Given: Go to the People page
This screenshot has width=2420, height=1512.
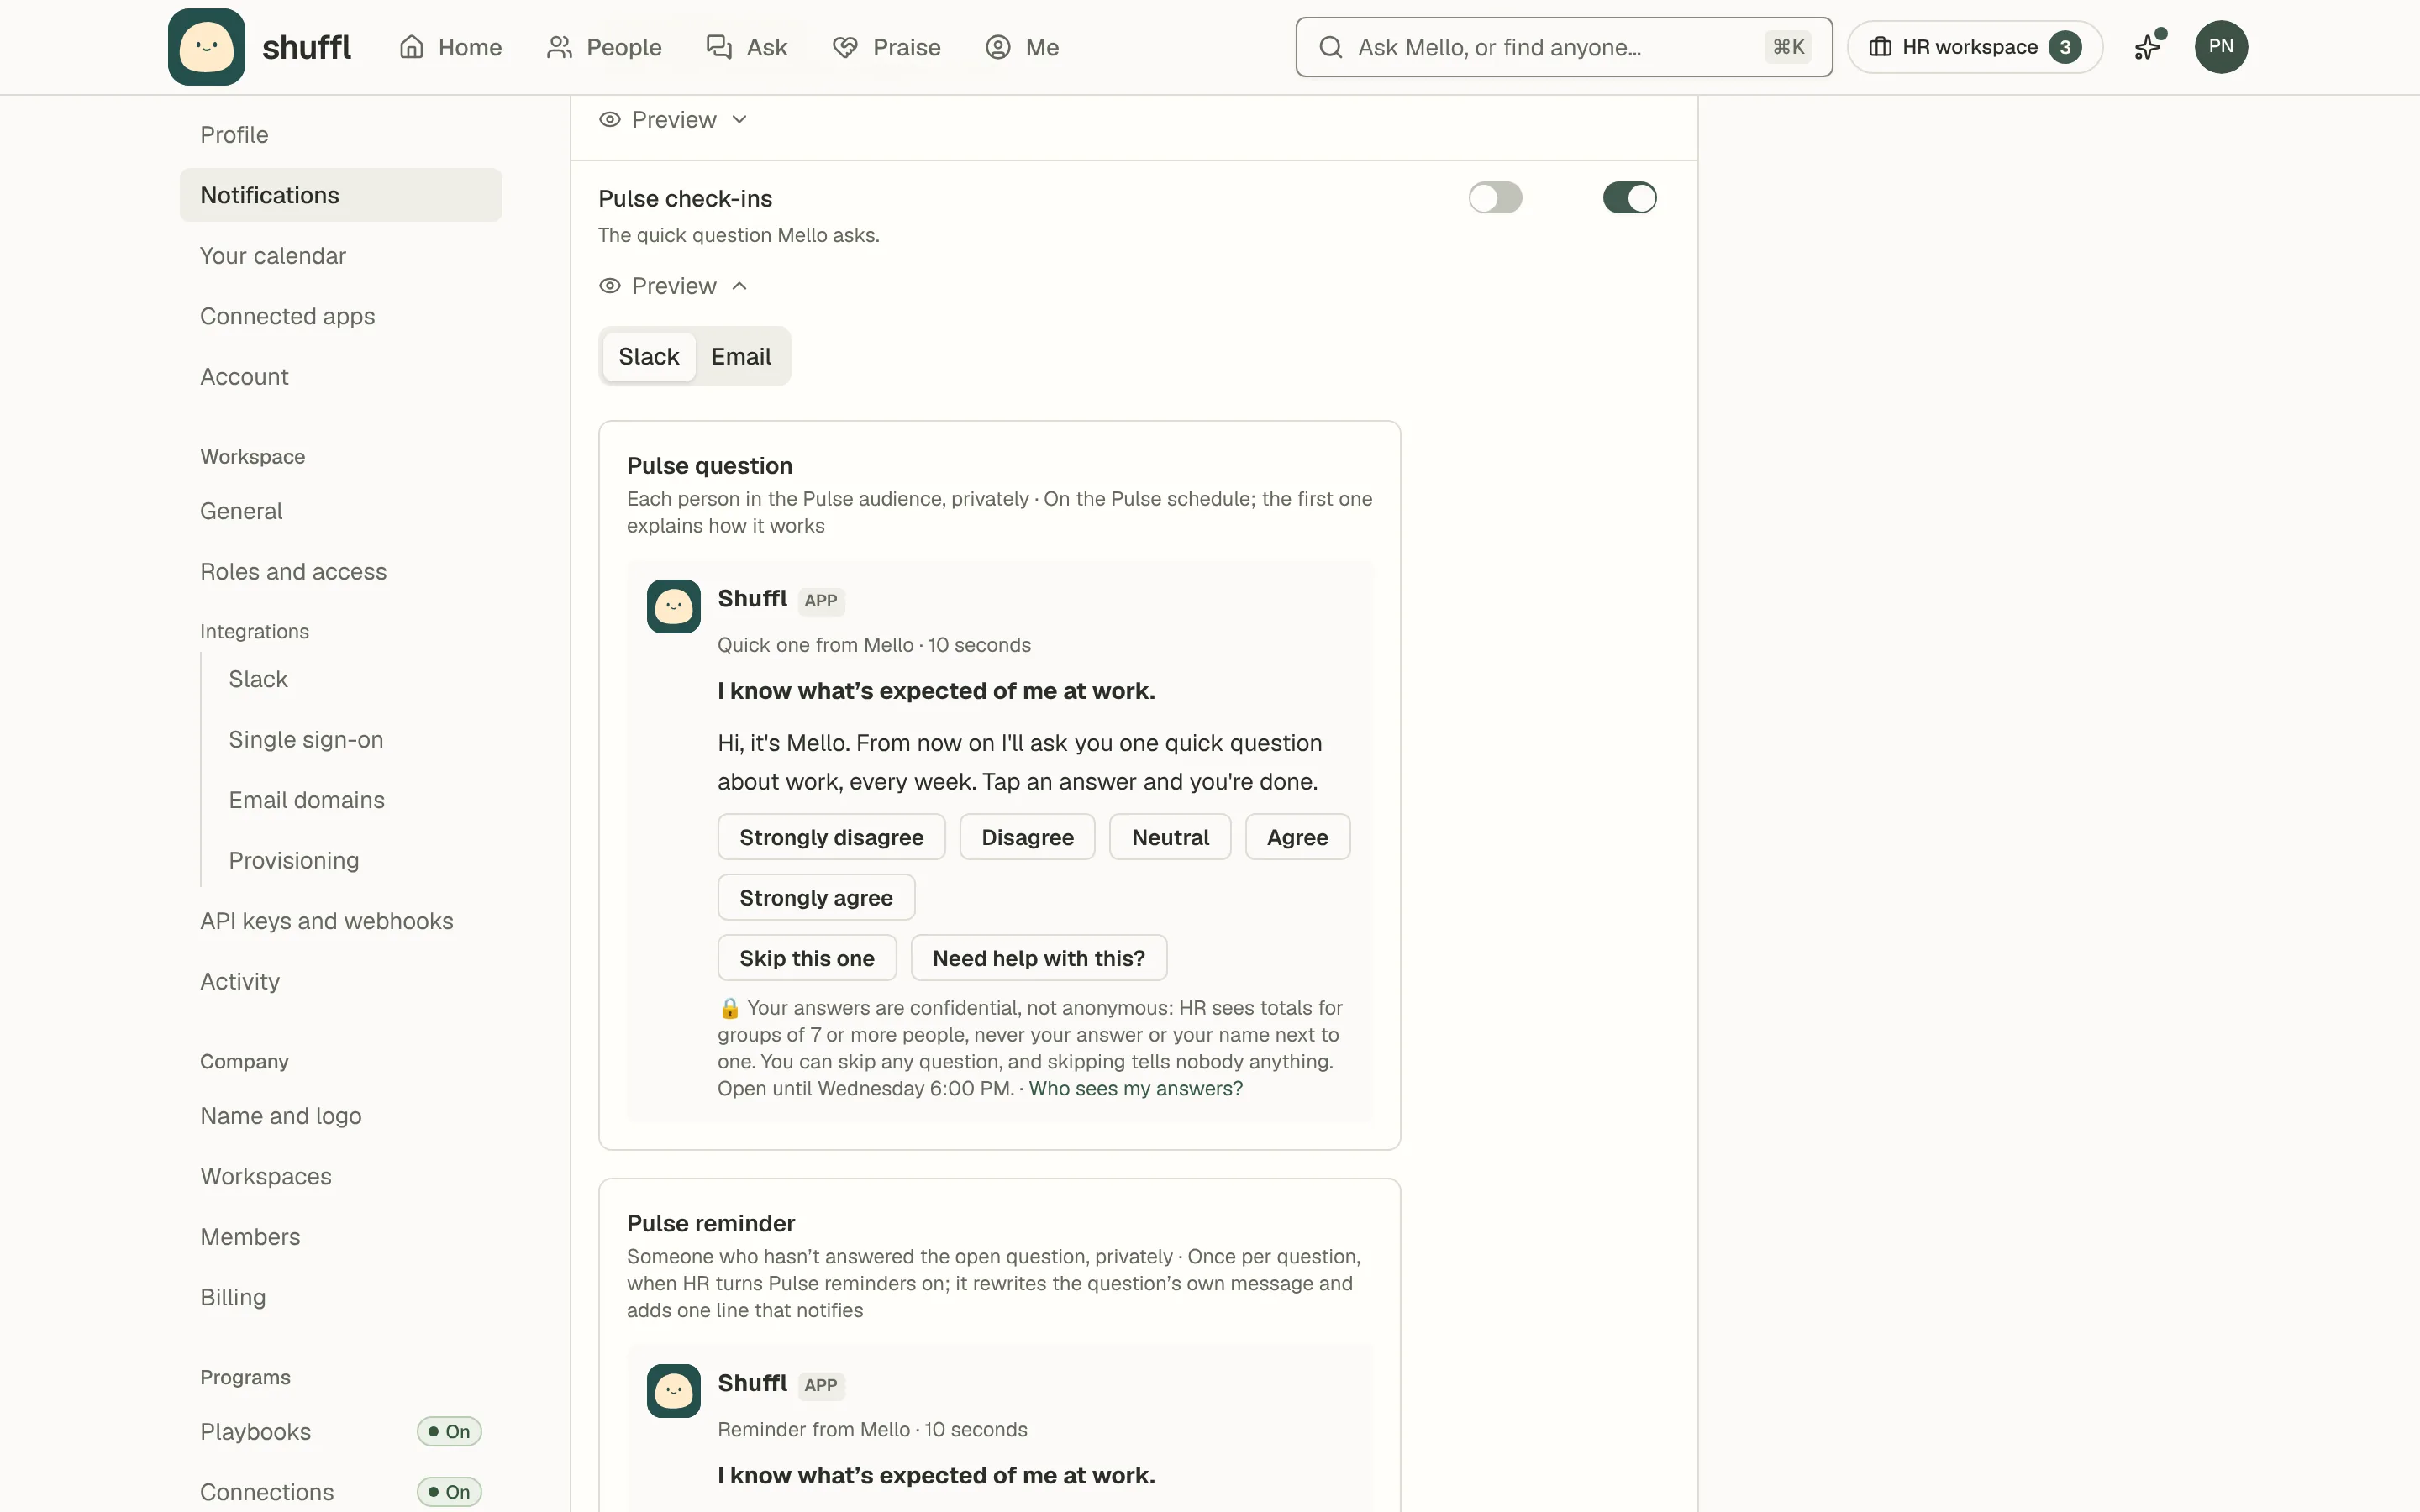Looking at the screenshot, I should tap(604, 47).
